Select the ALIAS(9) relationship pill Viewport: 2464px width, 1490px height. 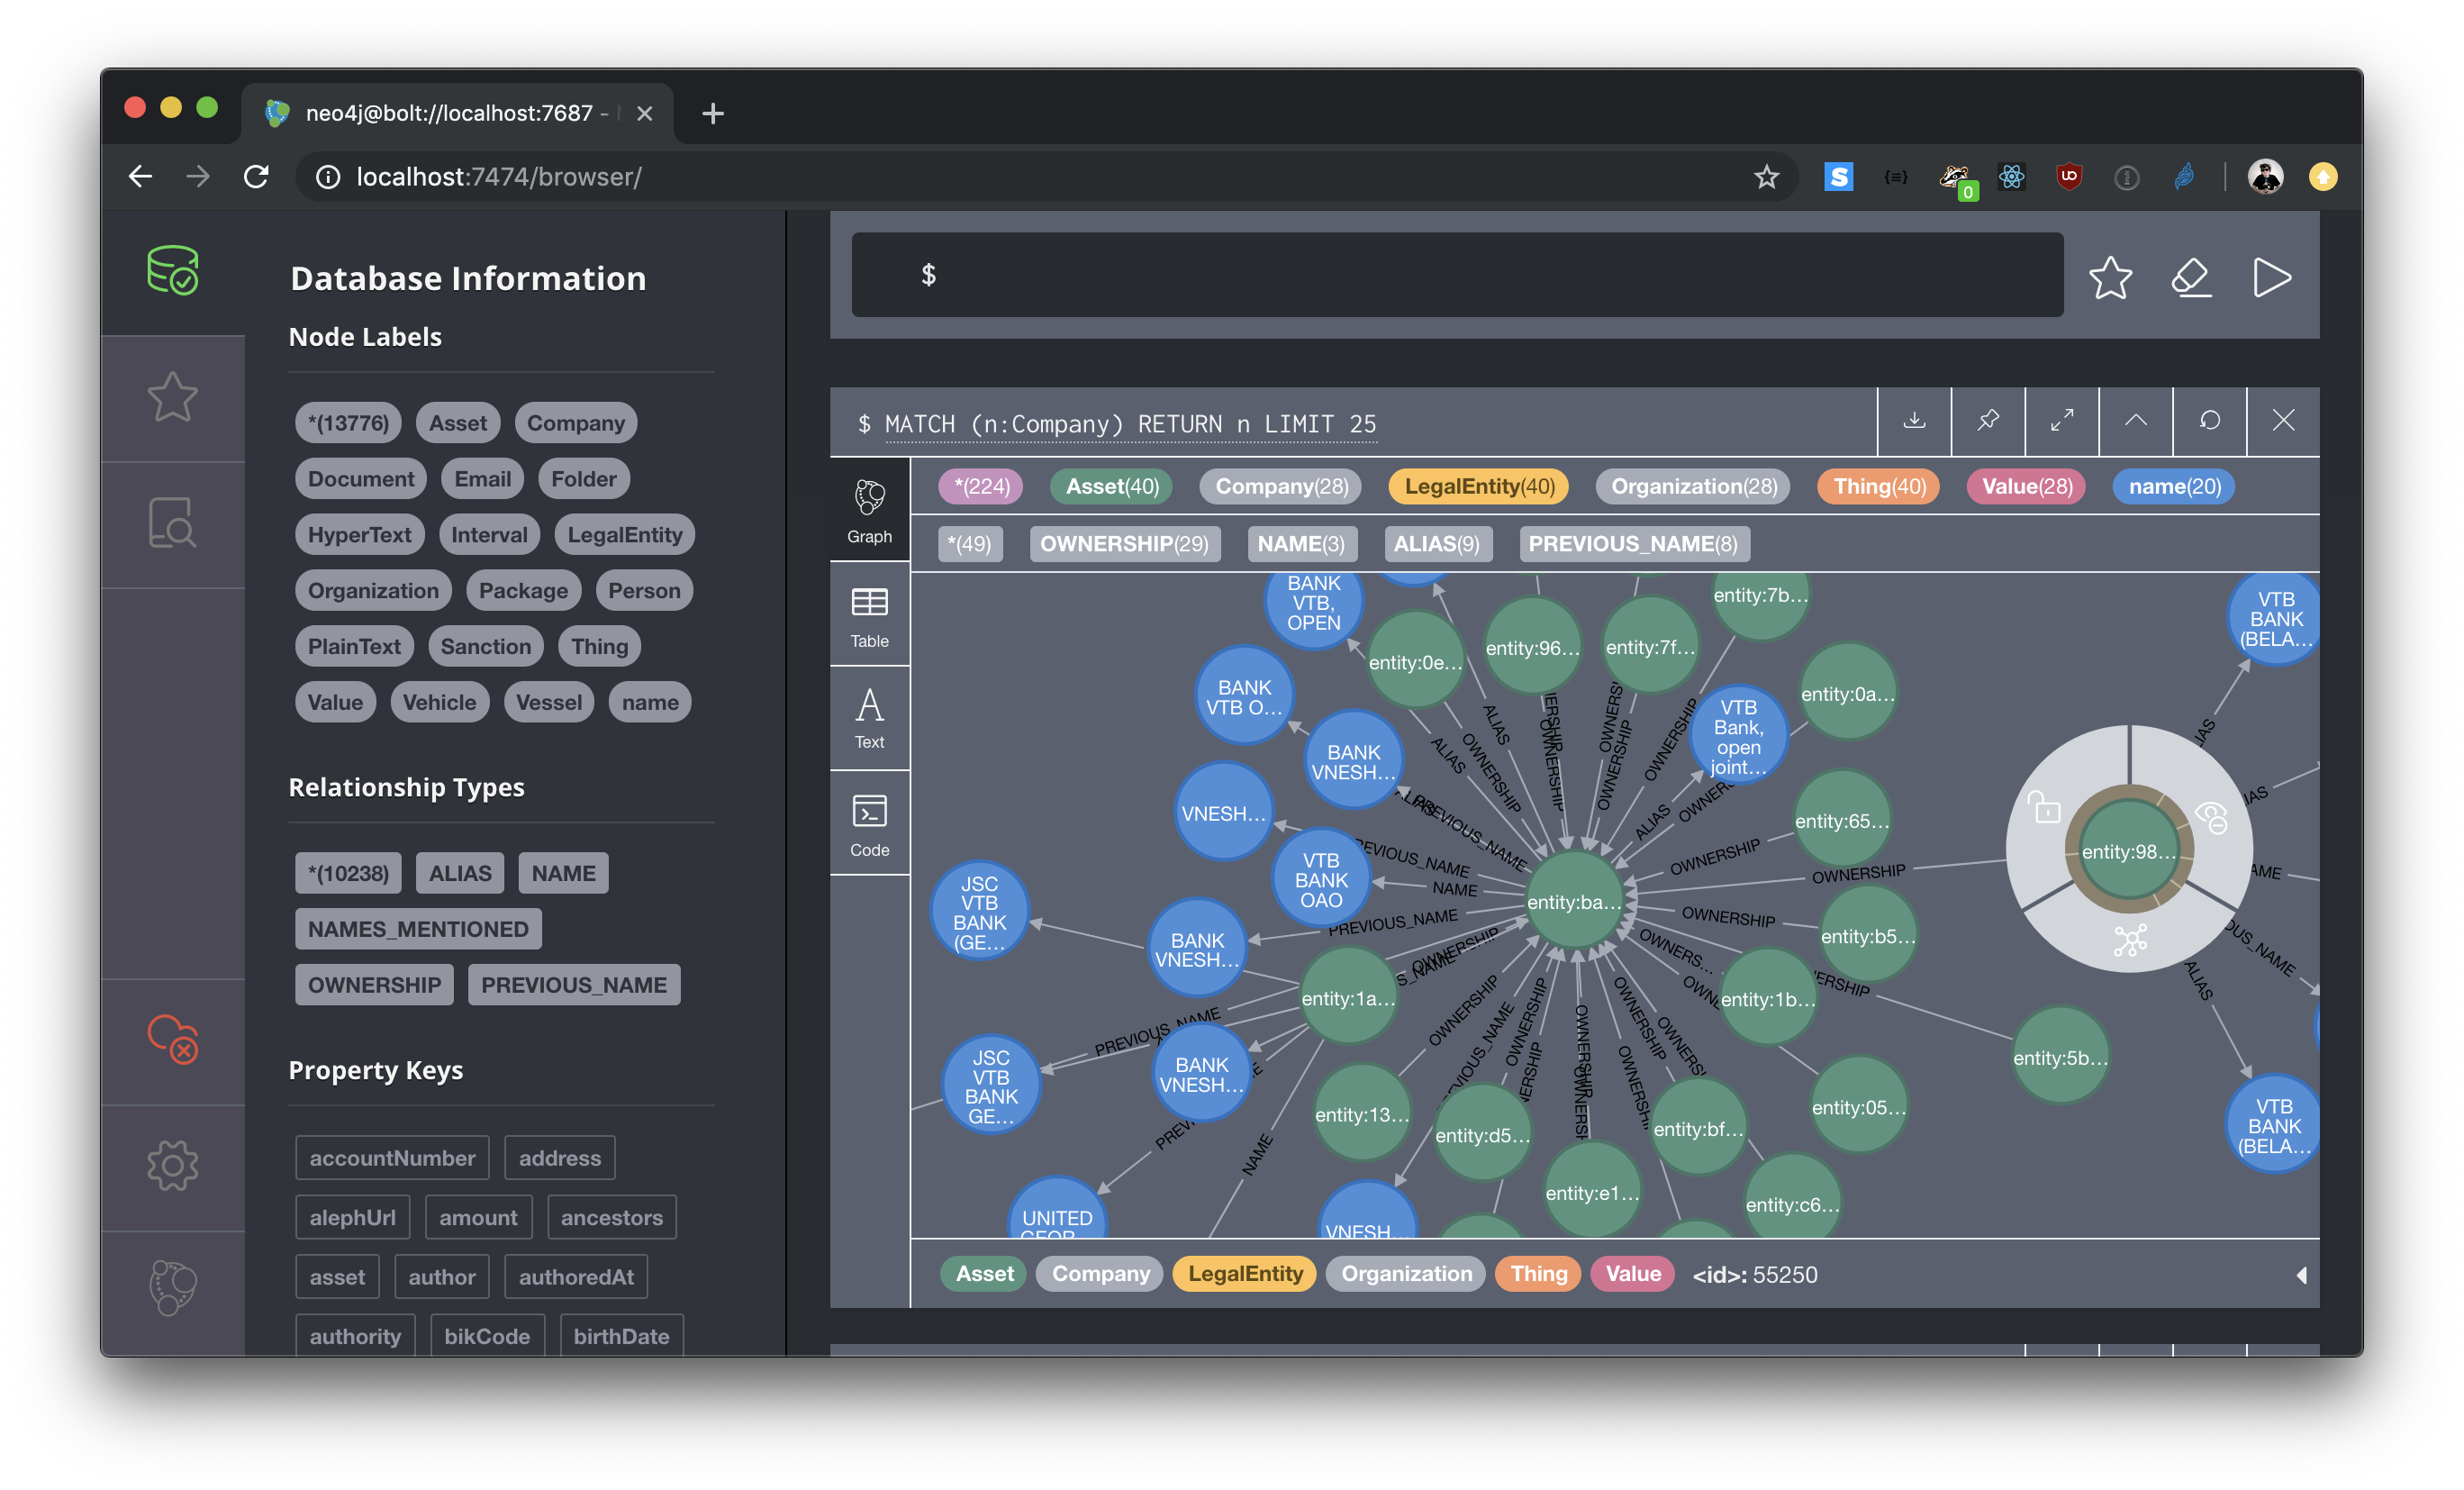1436,544
